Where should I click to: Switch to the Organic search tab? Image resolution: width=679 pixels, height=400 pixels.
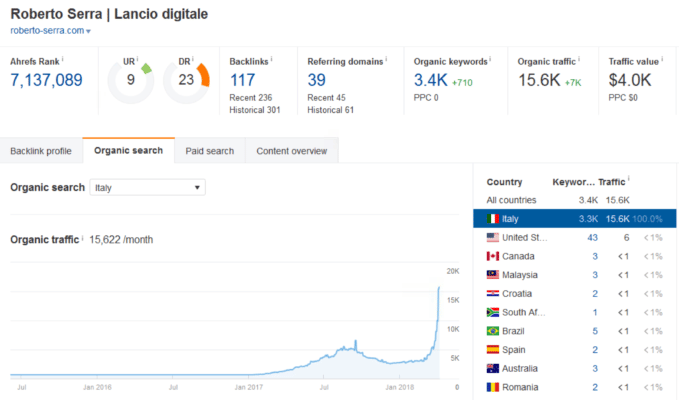pos(129,150)
